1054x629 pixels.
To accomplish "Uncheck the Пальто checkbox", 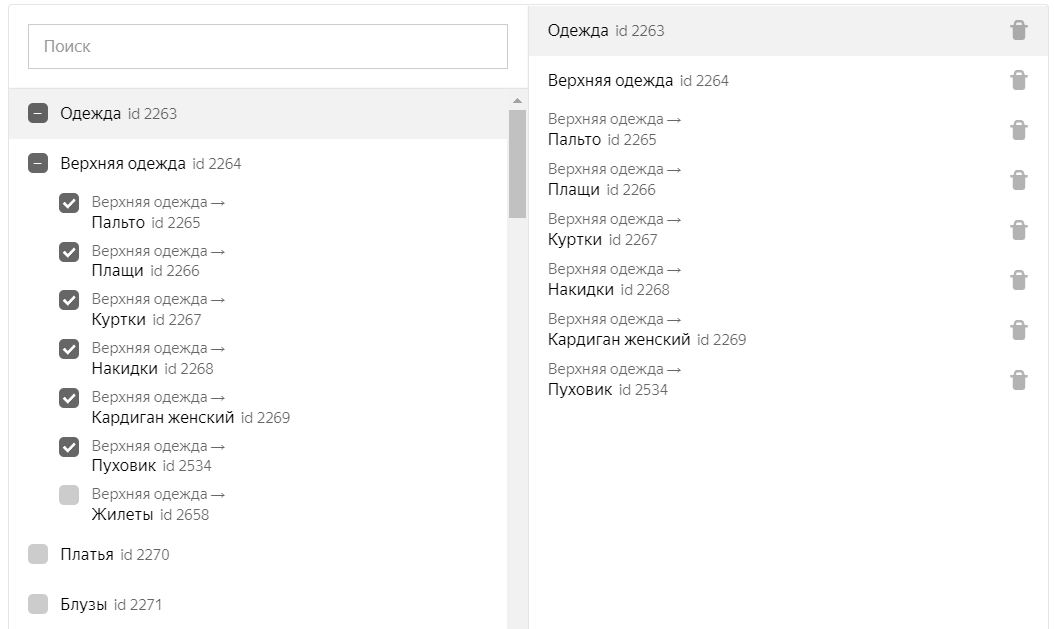I will point(69,203).
